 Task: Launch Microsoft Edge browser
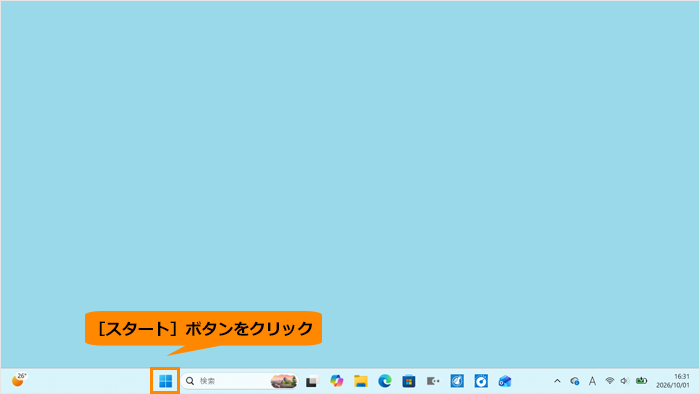tap(385, 381)
